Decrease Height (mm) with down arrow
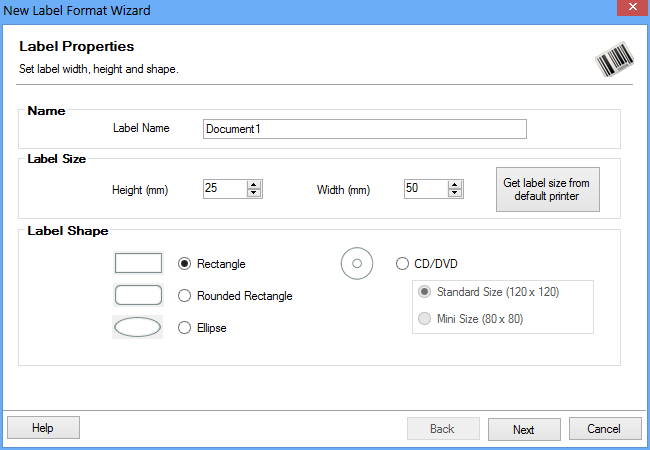Image resolution: width=650 pixels, height=450 pixels. [254, 193]
